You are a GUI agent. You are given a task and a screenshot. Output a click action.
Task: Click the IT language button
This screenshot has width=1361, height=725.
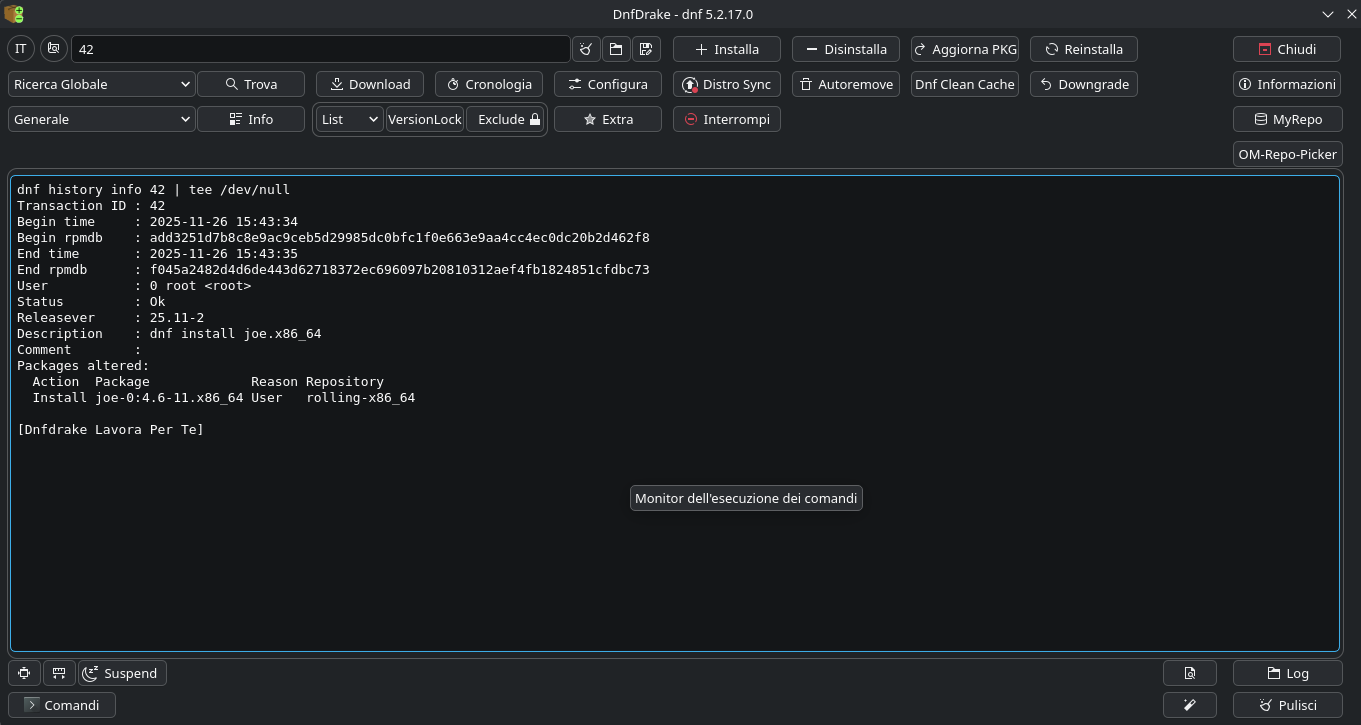21,49
